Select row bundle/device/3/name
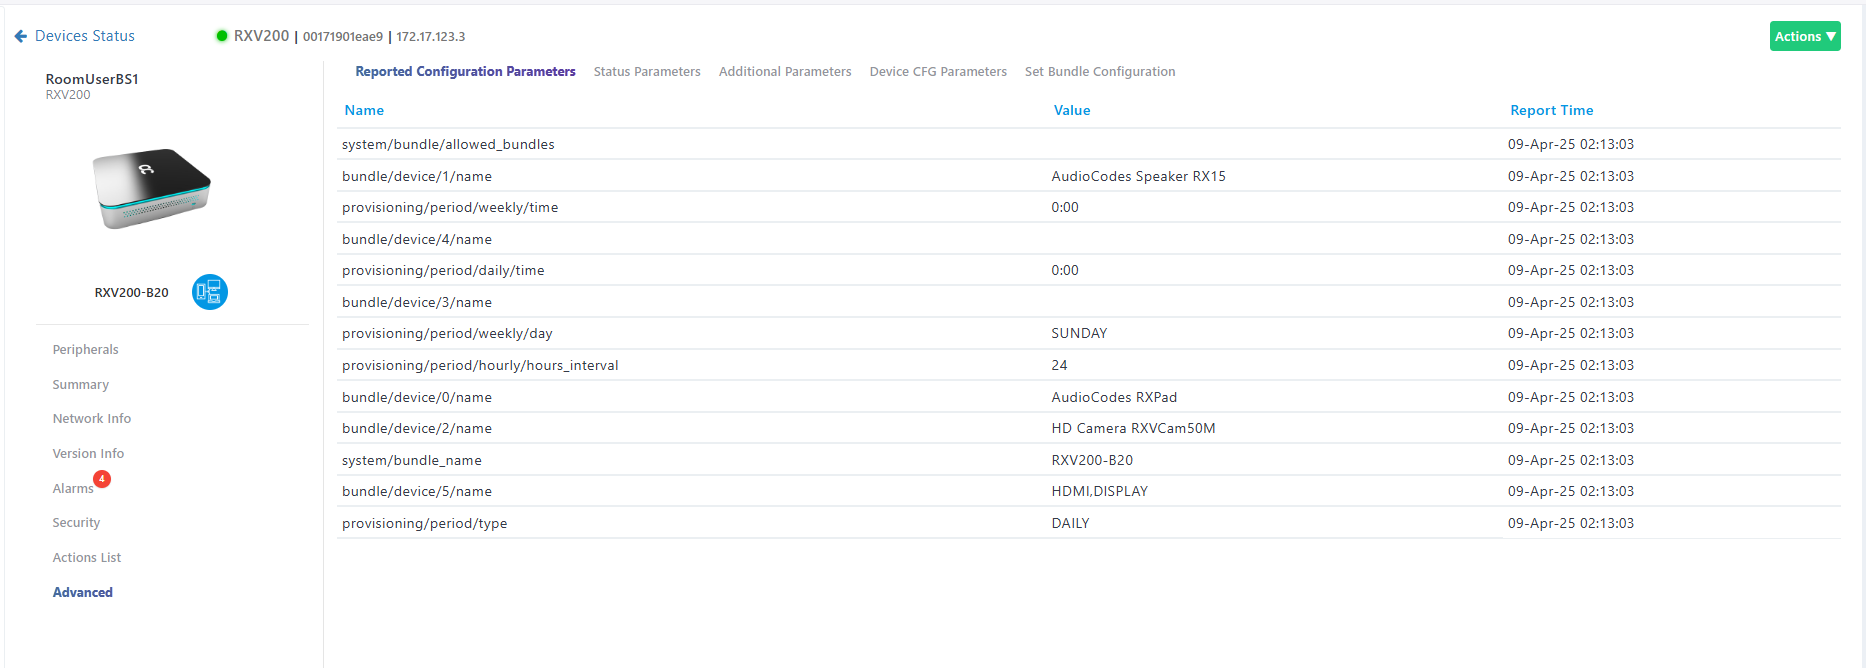Screen dimensions: 1866x668 pyautogui.click(x=1089, y=302)
